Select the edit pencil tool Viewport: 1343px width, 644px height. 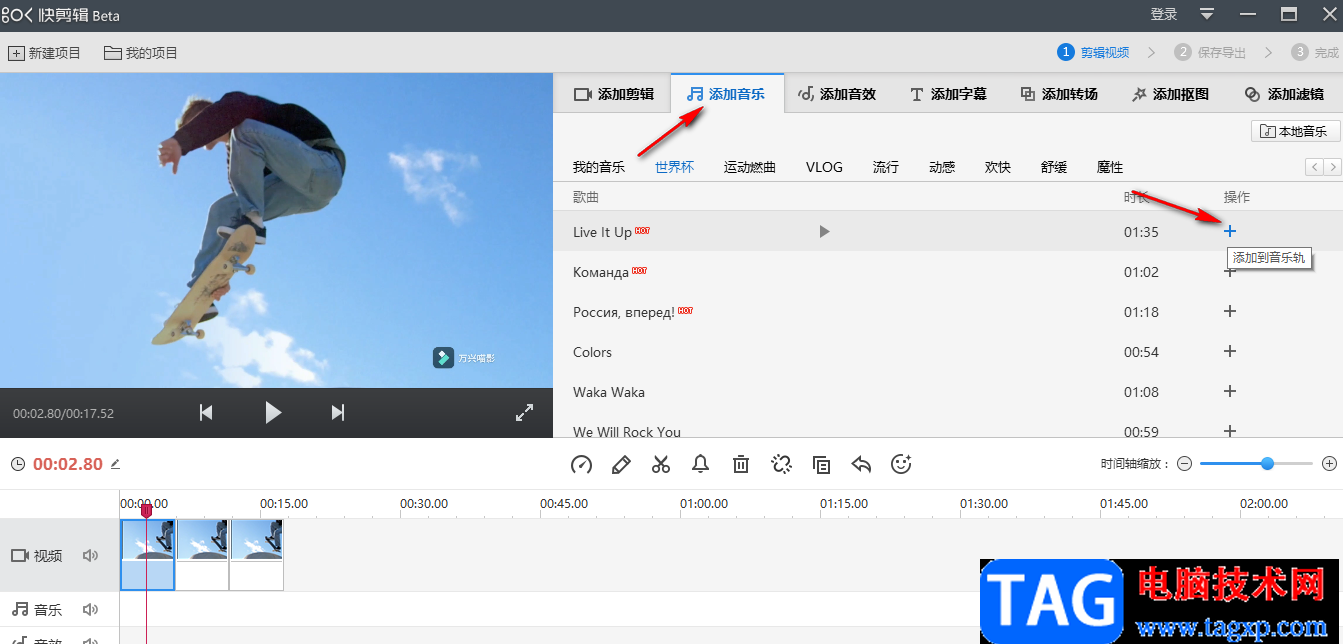coord(621,464)
